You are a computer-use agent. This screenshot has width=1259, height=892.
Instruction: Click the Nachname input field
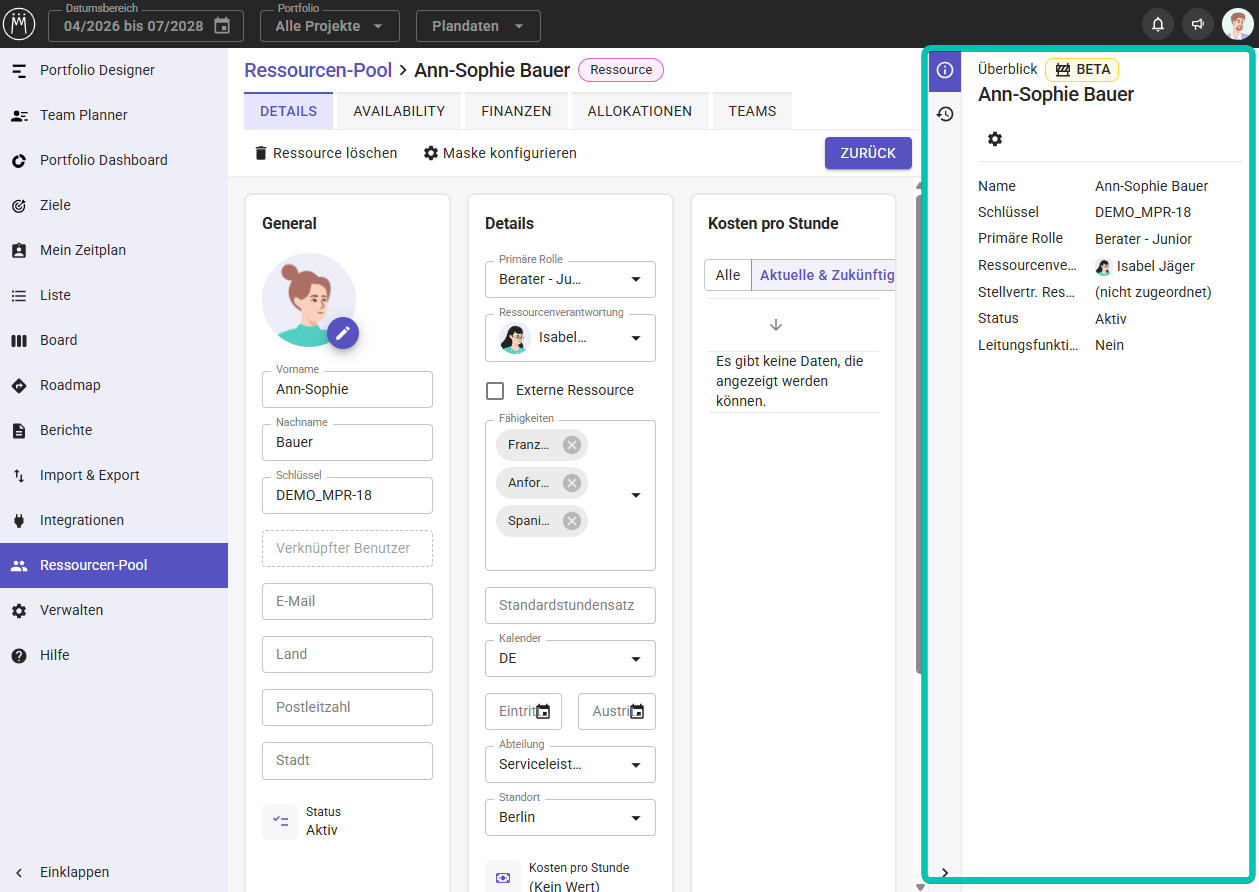point(347,442)
